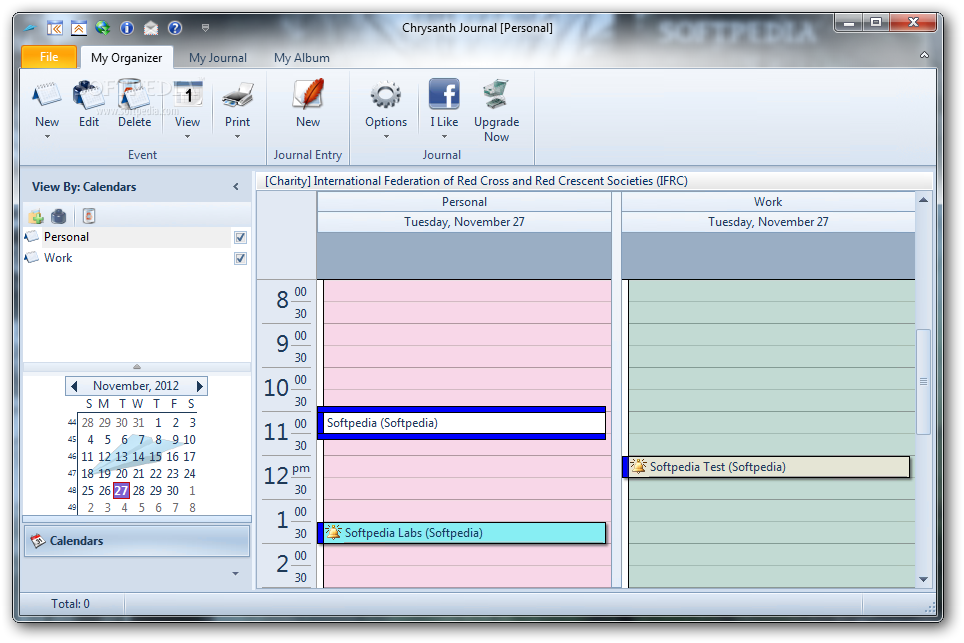The width and height of the screenshot is (964, 643).
Task: Expand the View dropdown arrow
Action: pos(188,136)
